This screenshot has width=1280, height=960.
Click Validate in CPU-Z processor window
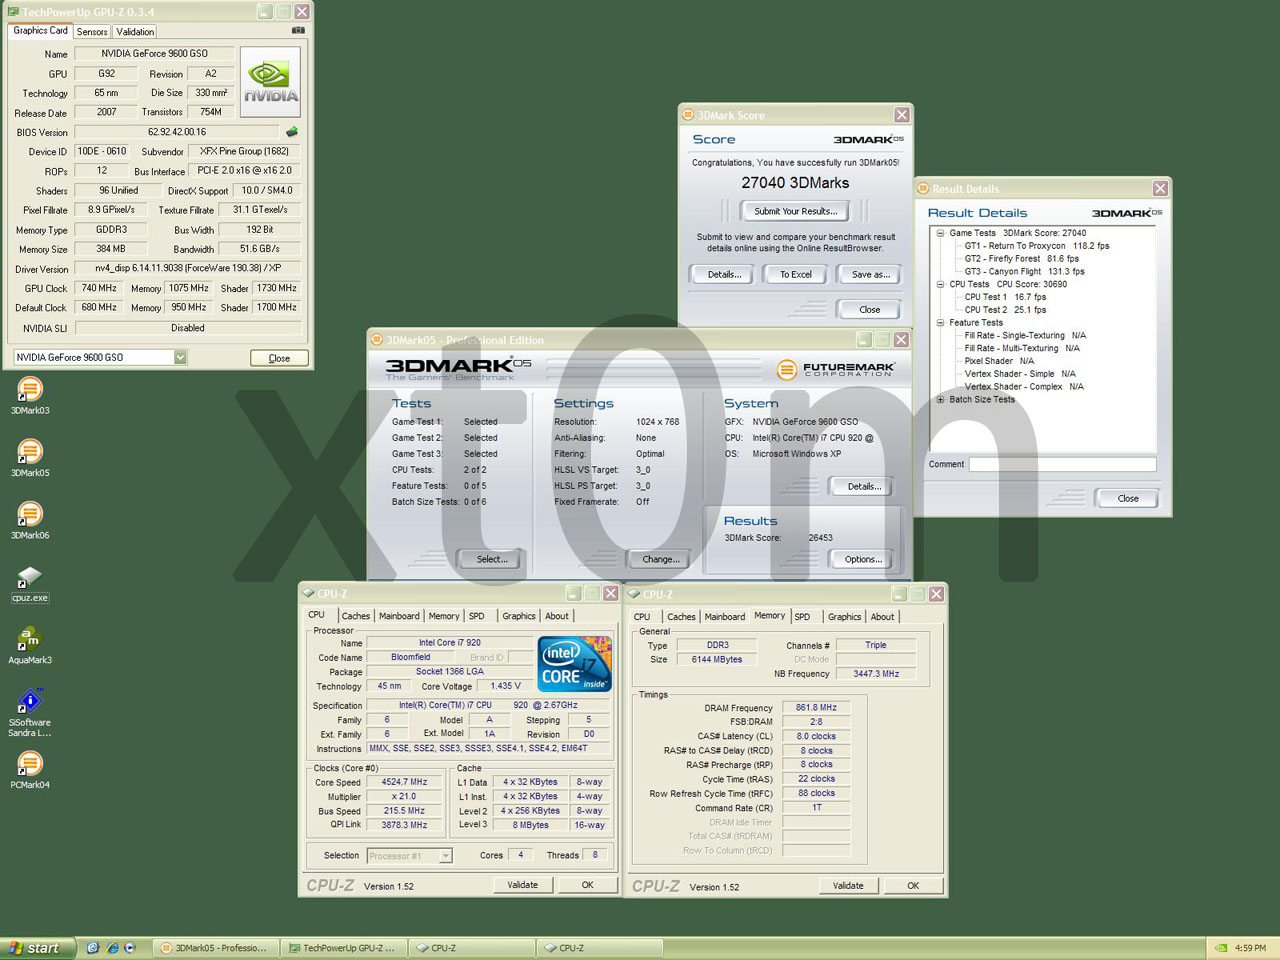tap(522, 885)
